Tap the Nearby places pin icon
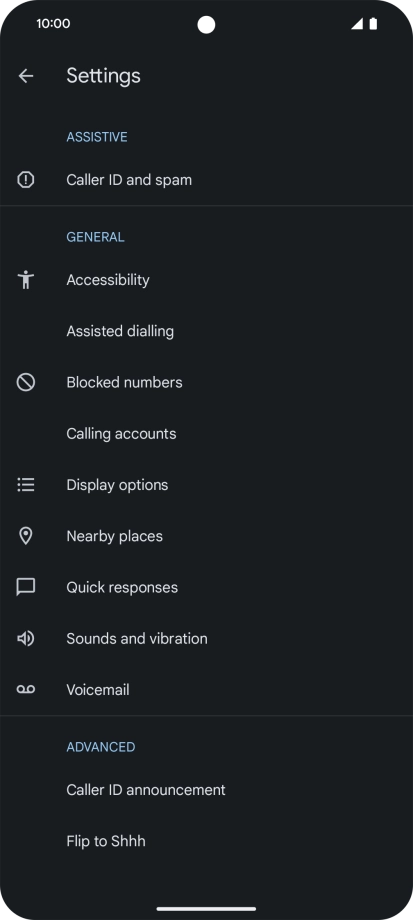The width and height of the screenshot is (413, 920). (x=26, y=536)
